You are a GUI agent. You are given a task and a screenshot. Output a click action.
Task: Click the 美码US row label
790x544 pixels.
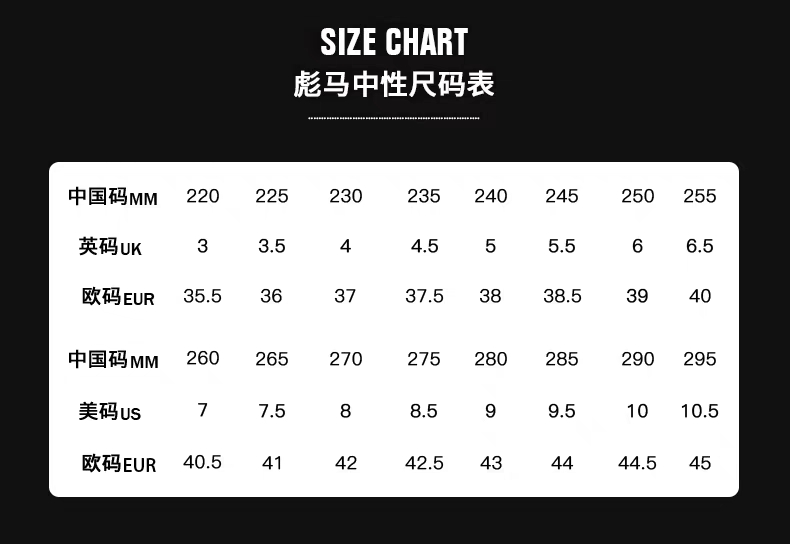coord(110,411)
